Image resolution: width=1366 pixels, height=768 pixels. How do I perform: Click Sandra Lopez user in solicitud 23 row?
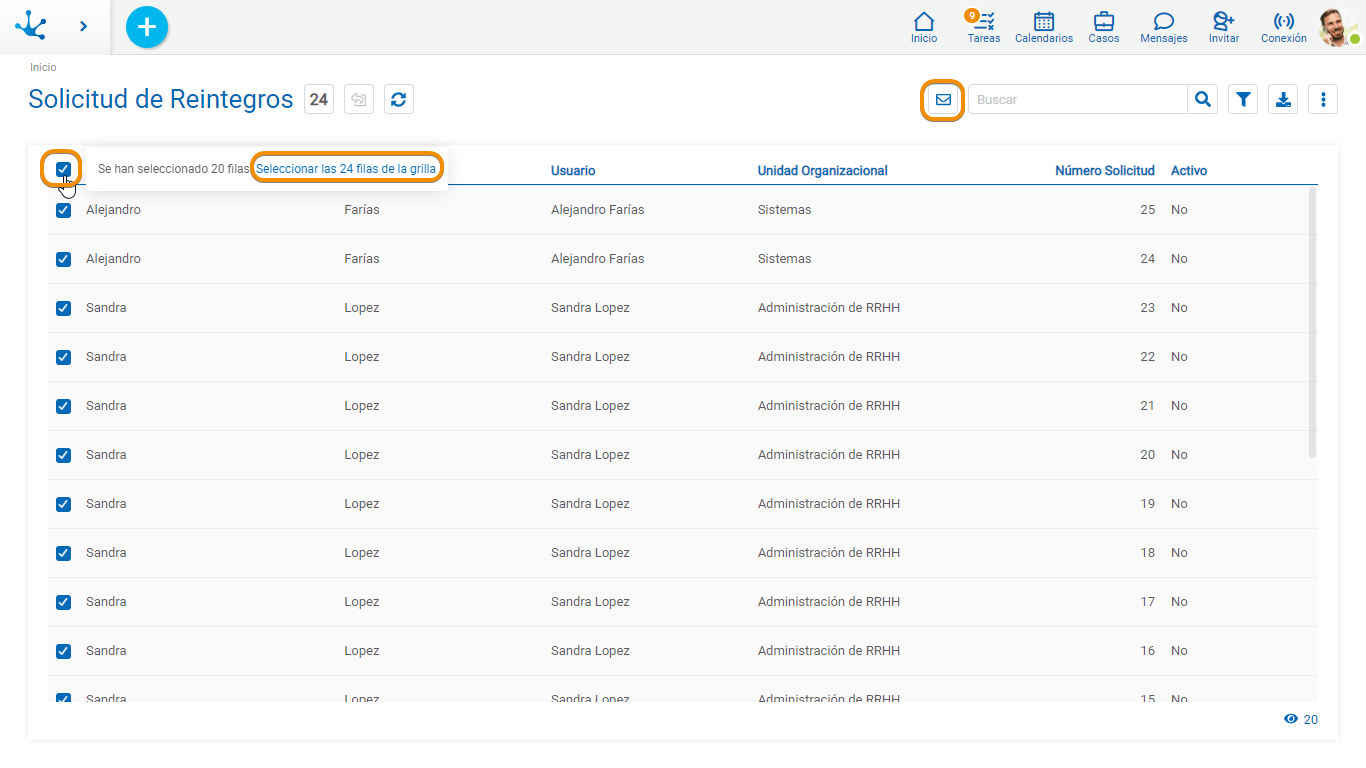(x=590, y=308)
